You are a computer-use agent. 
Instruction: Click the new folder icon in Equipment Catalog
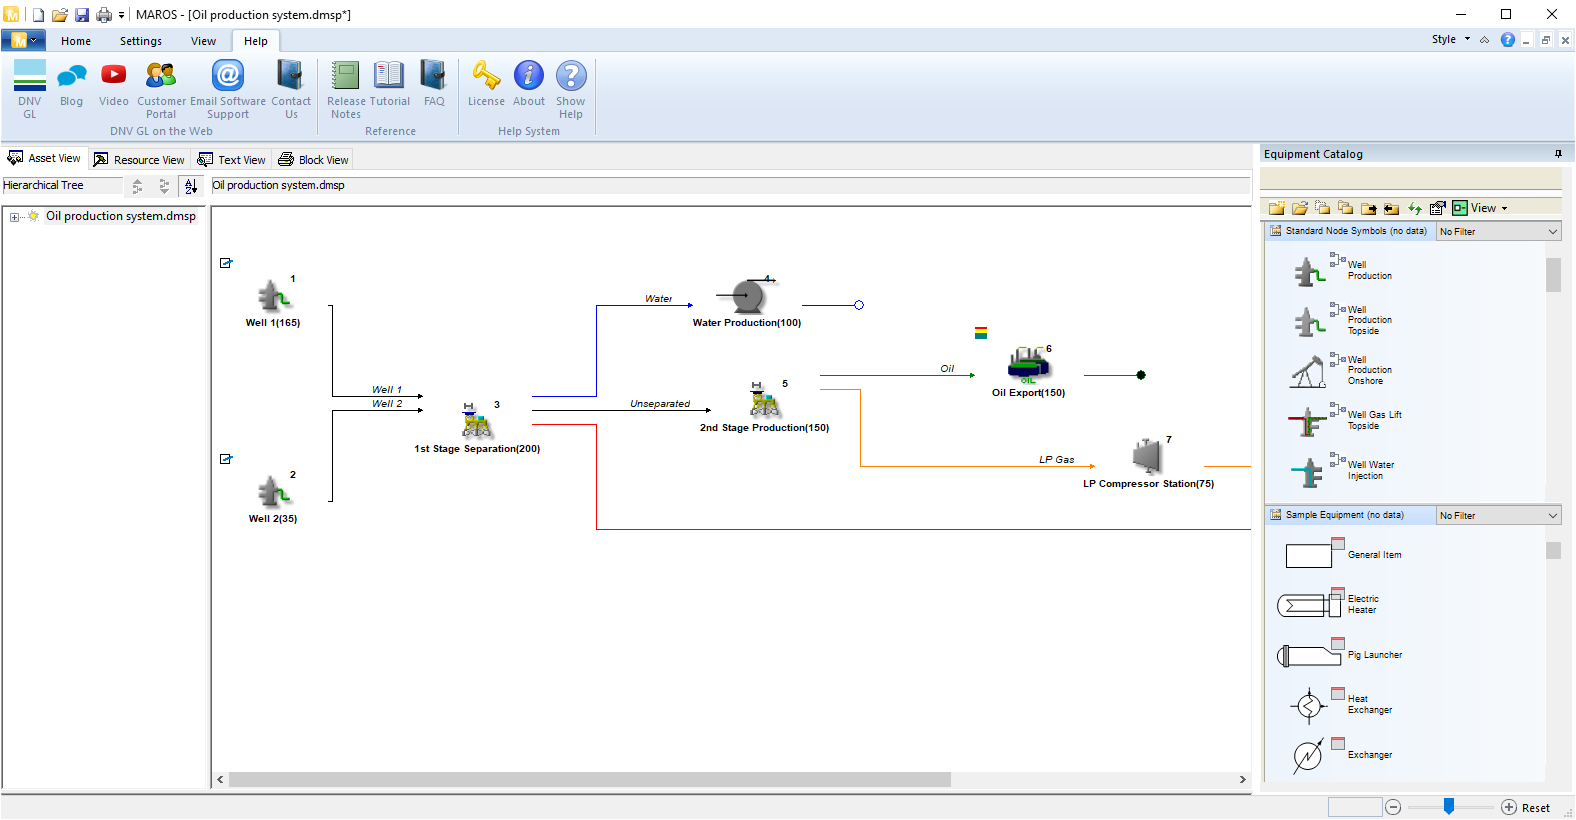(x=1277, y=208)
